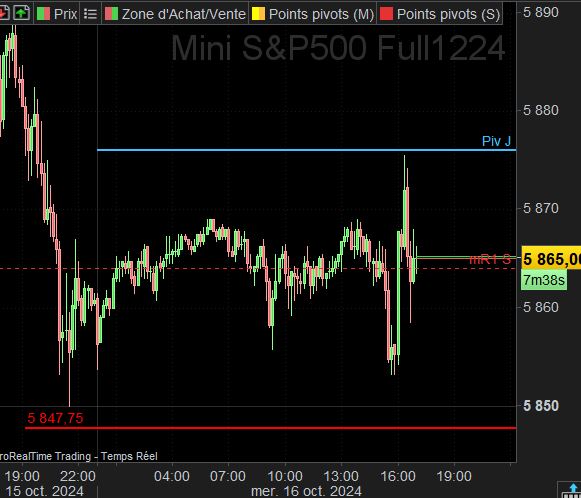The height and width of the screenshot is (498, 581).
Task: Click the 15 oct. 2024 date label
Action: [44, 491]
